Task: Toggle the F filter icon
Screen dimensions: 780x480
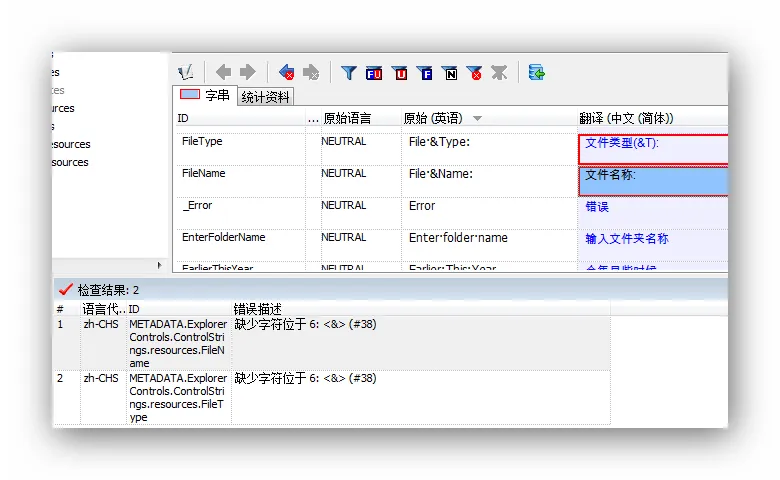Action: (425, 72)
